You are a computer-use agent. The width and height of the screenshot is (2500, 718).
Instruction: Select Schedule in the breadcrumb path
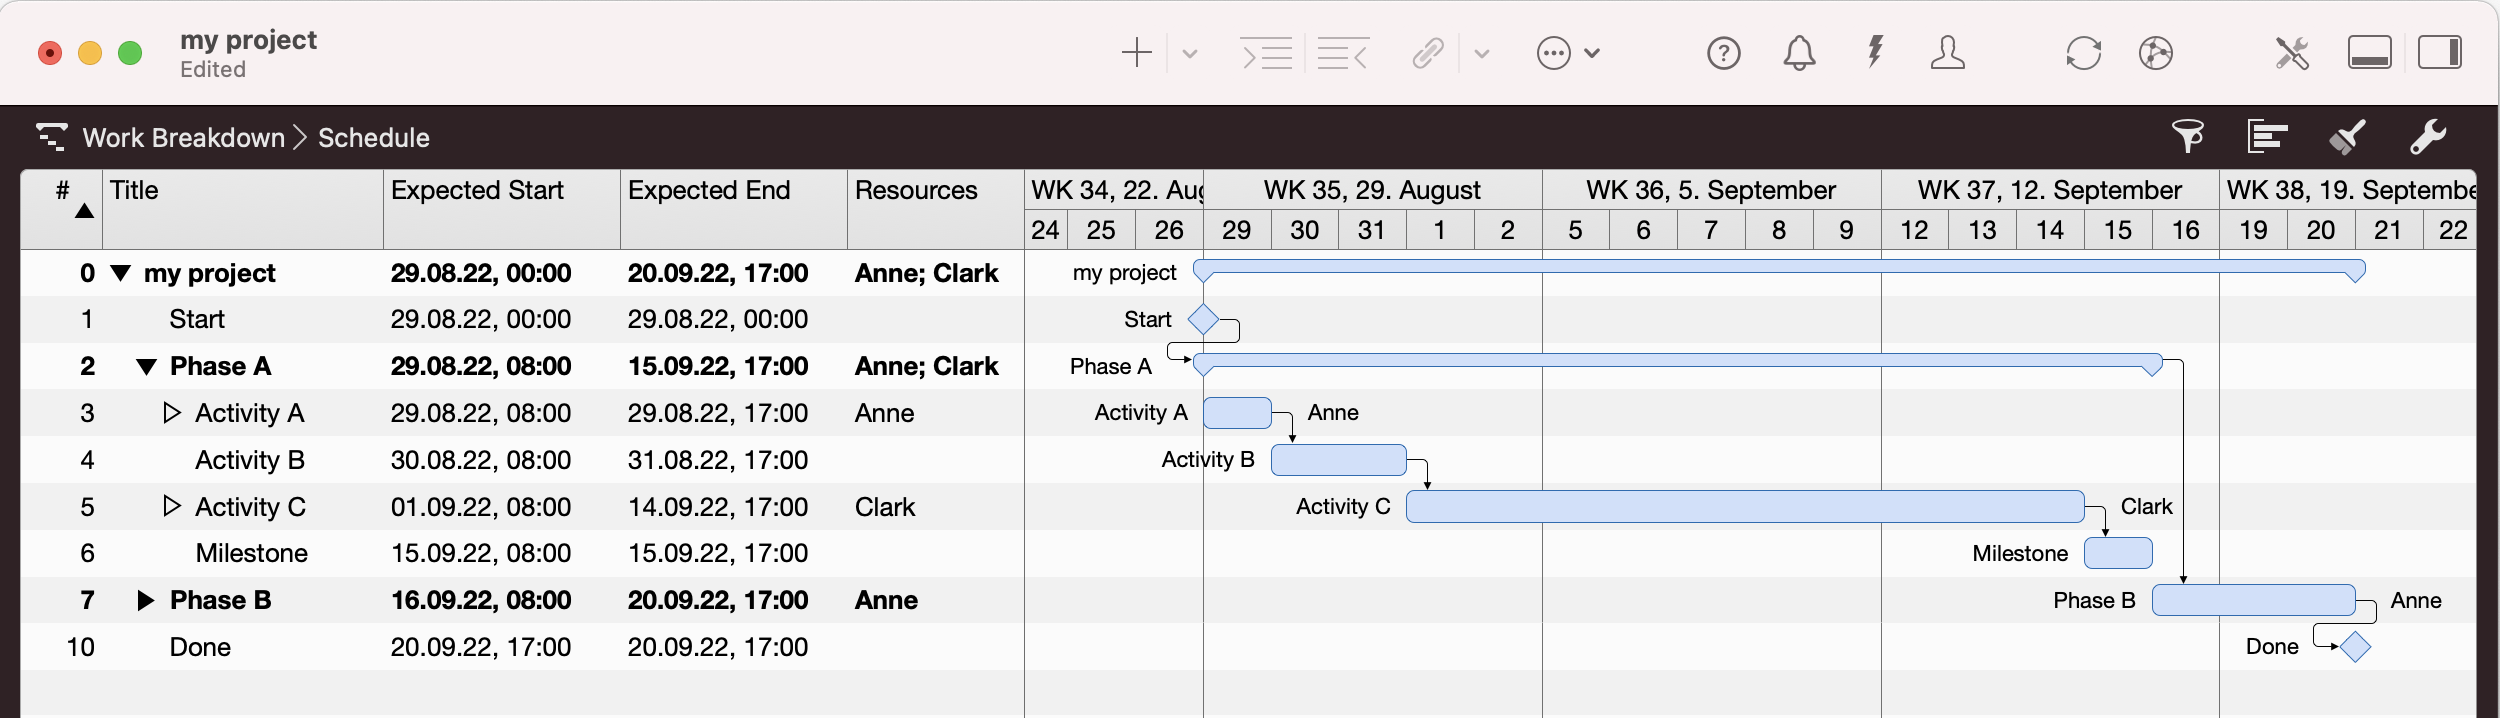click(x=373, y=138)
